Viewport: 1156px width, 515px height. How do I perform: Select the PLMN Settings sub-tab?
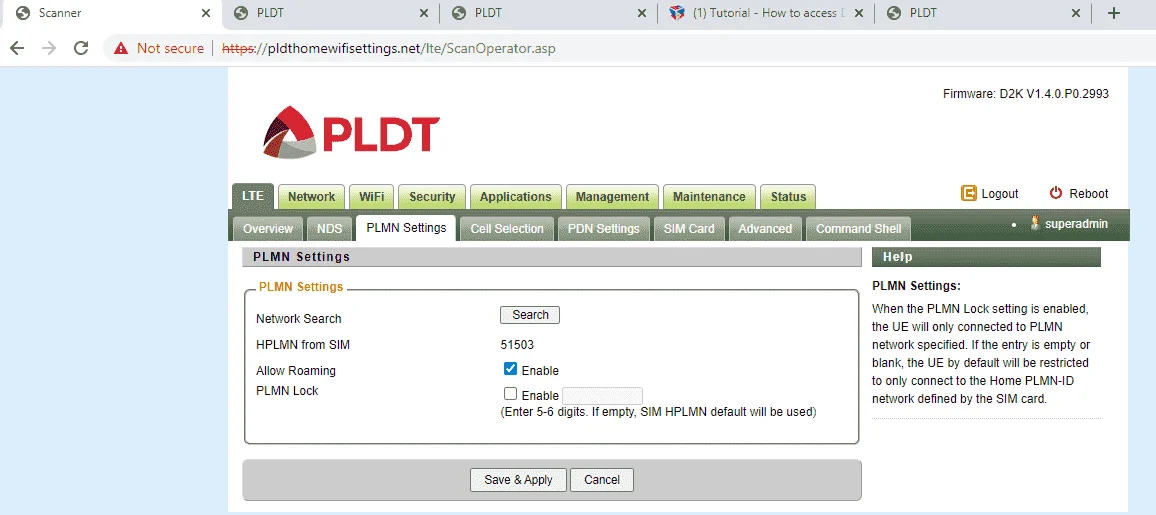coord(406,228)
